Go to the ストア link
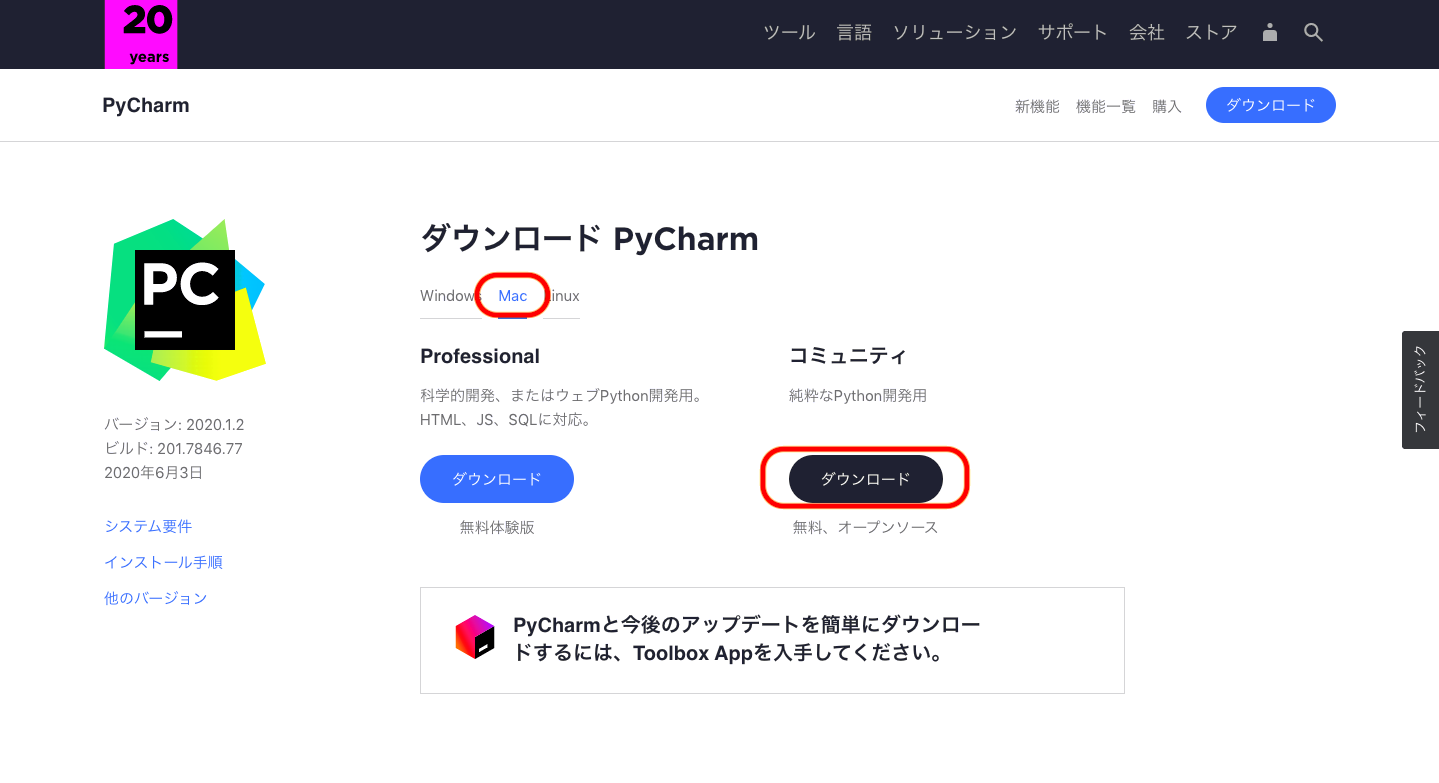 pos(1211,32)
